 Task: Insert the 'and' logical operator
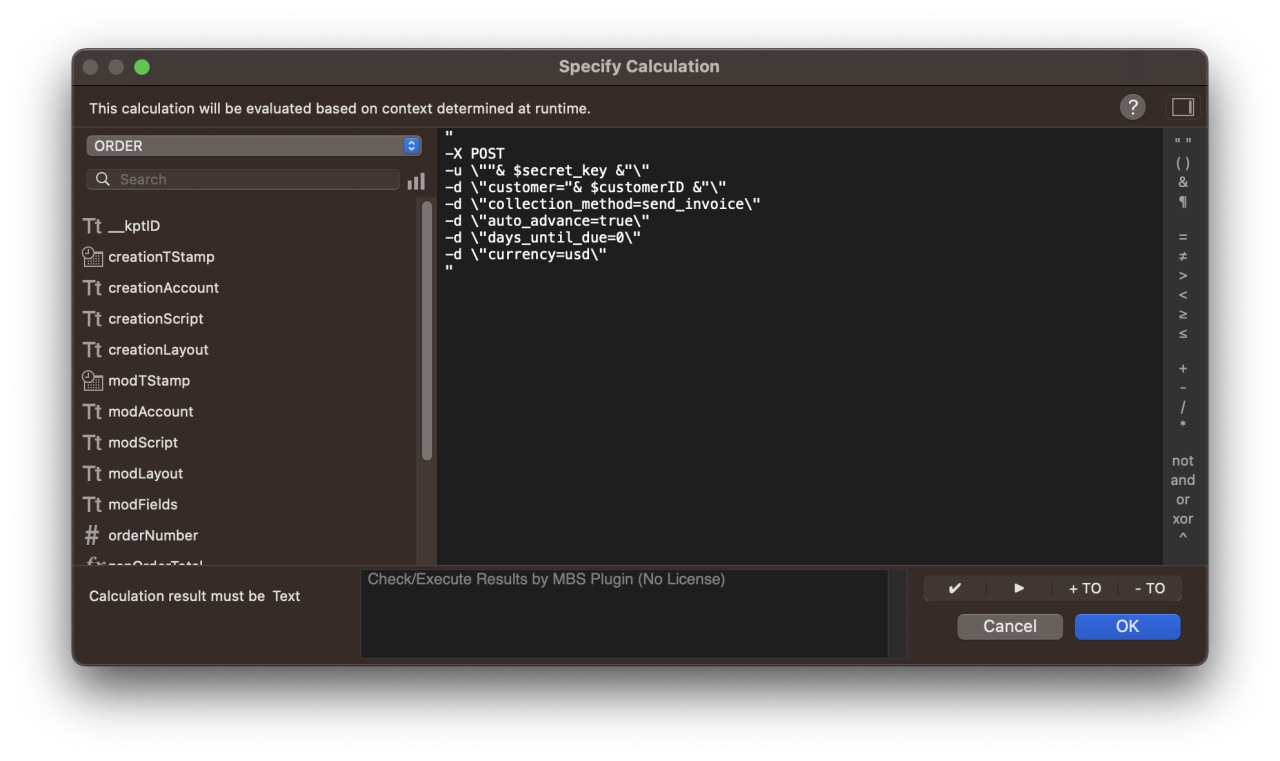(x=1183, y=480)
